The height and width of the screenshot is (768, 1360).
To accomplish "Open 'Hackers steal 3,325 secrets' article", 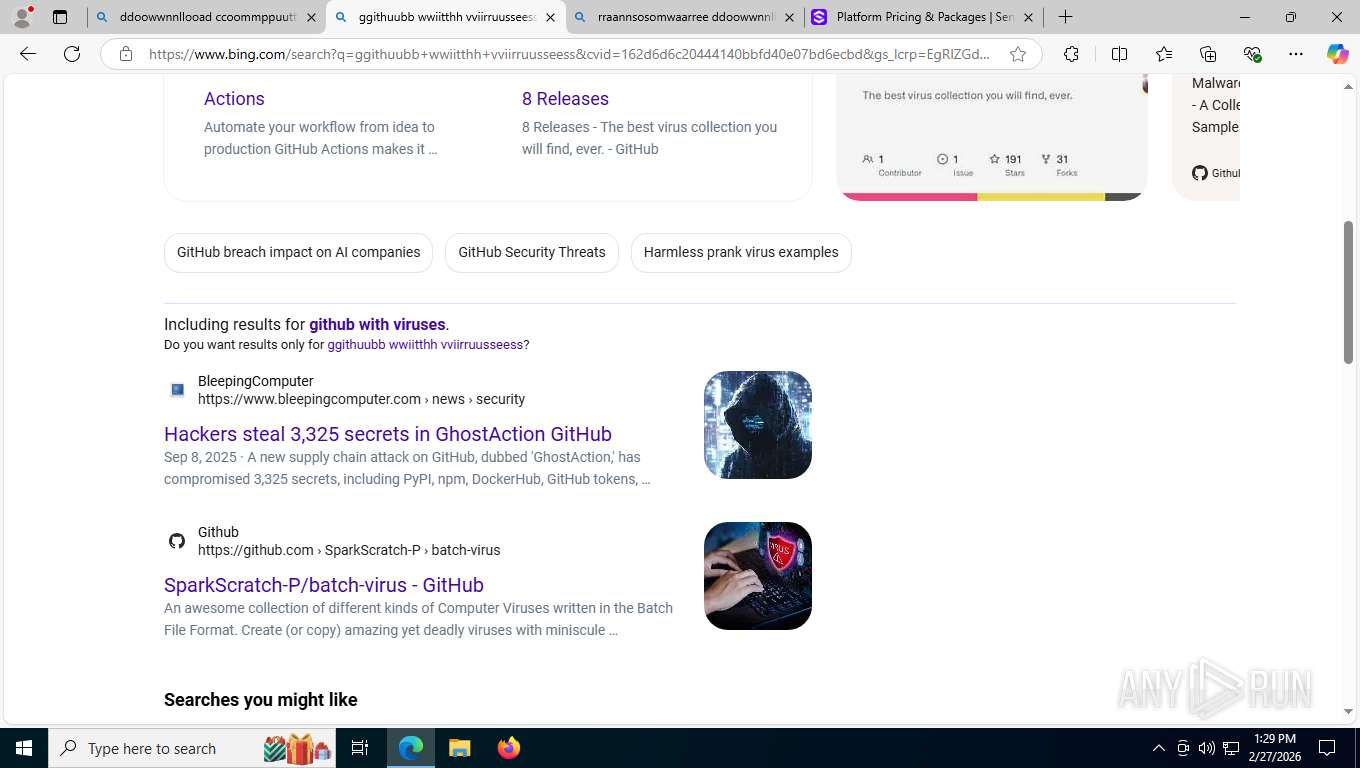I will [x=388, y=434].
